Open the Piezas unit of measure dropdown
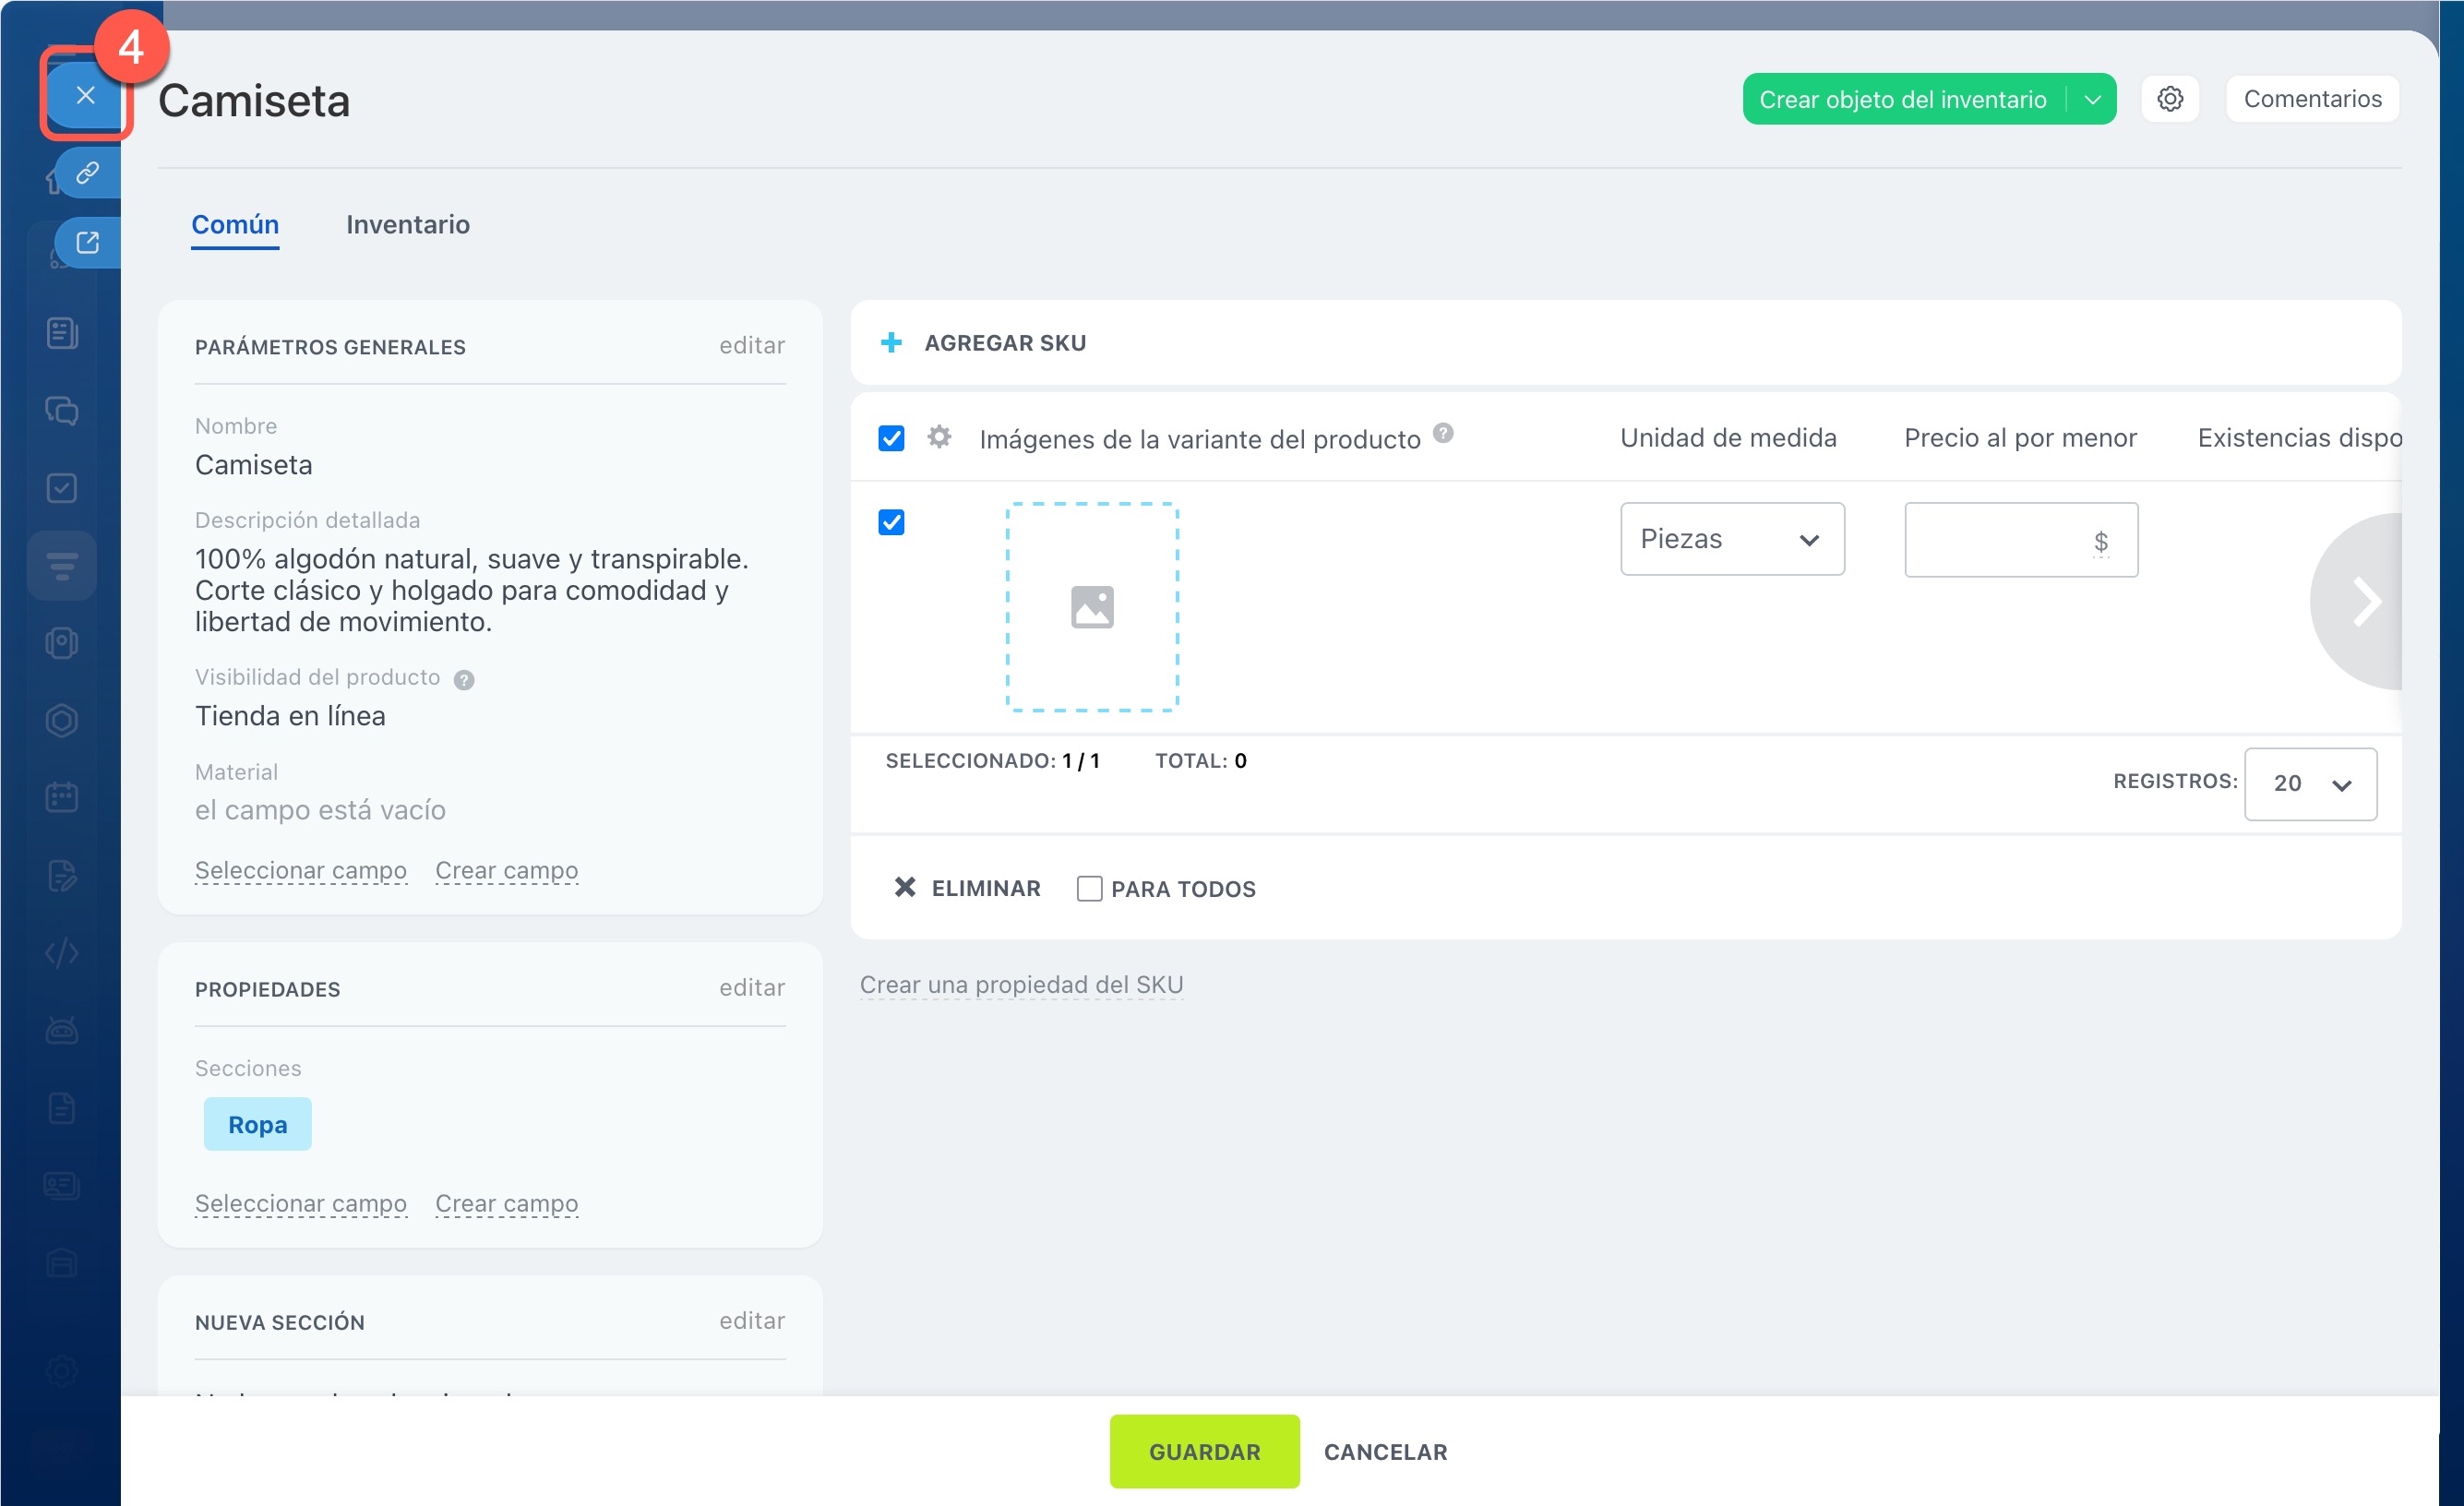 pyautogui.click(x=1732, y=539)
